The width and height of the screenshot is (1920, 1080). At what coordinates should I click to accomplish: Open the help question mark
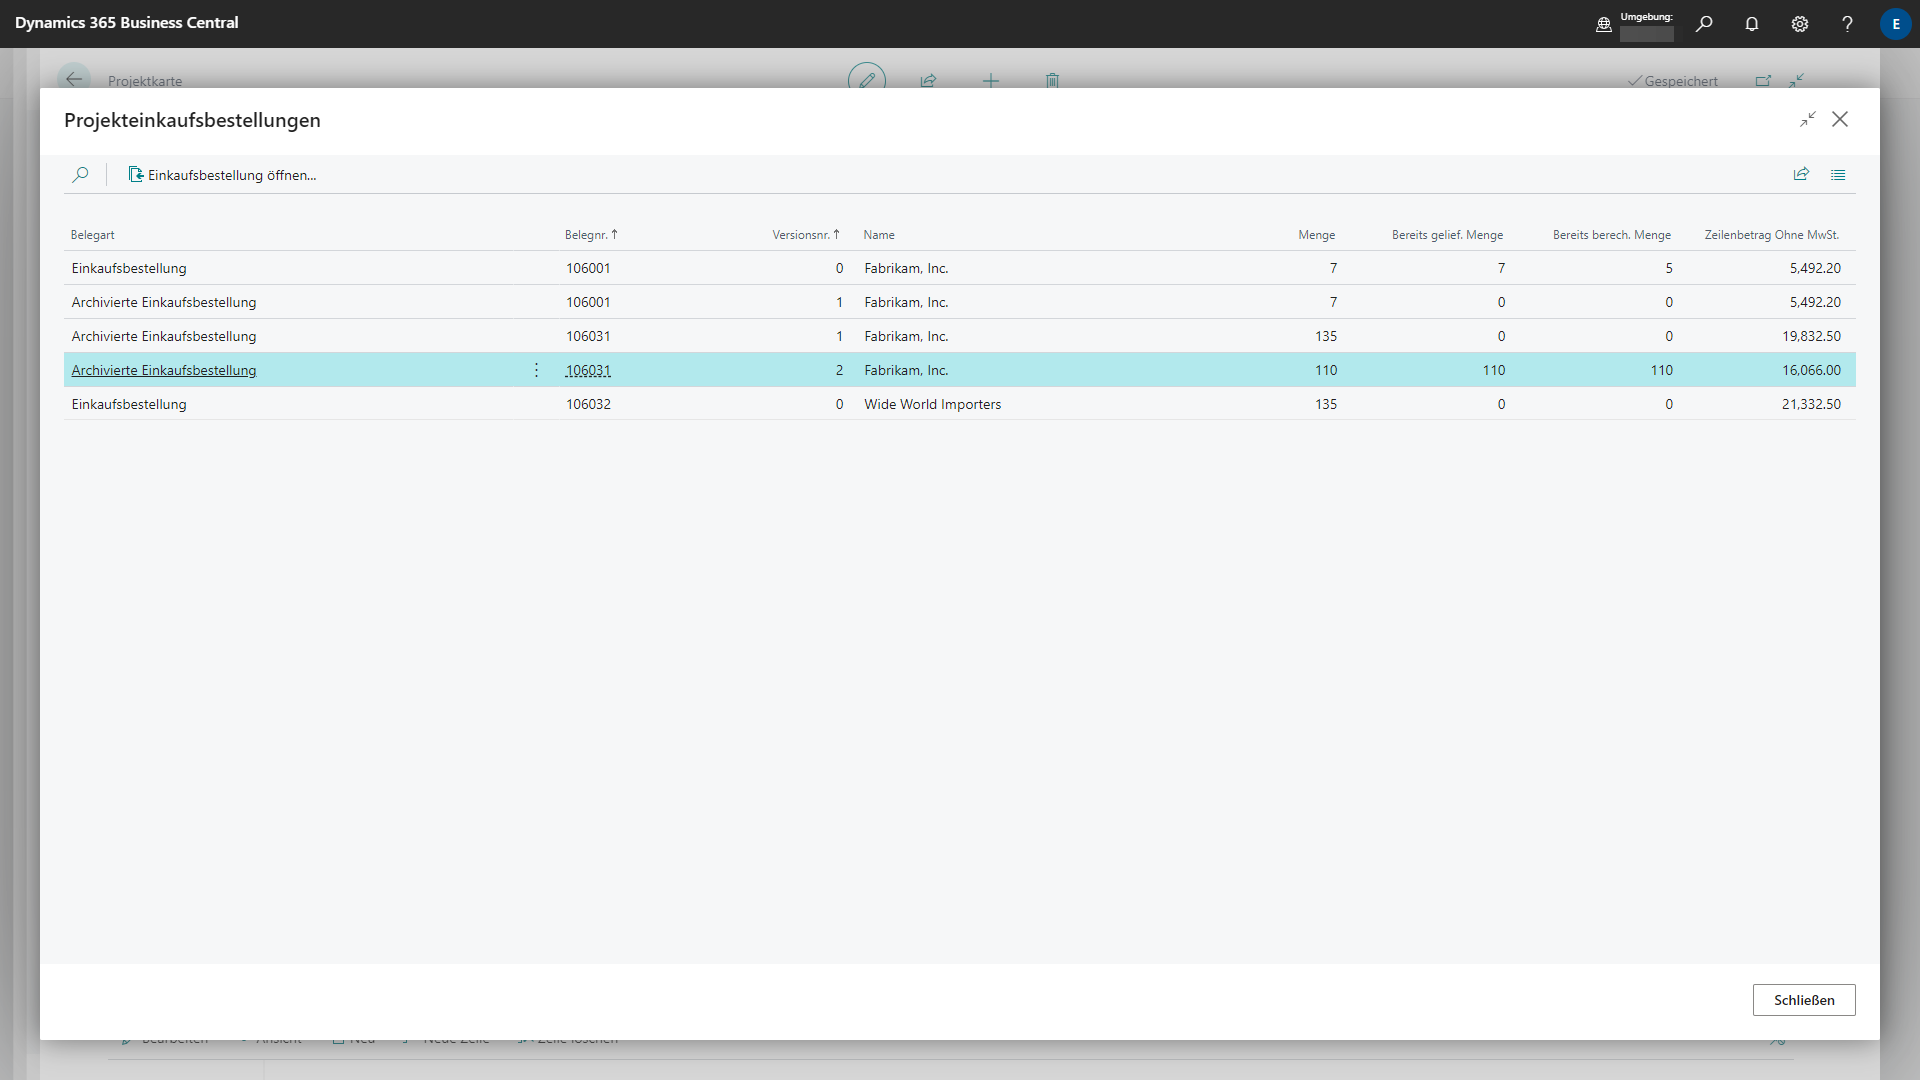(1847, 24)
